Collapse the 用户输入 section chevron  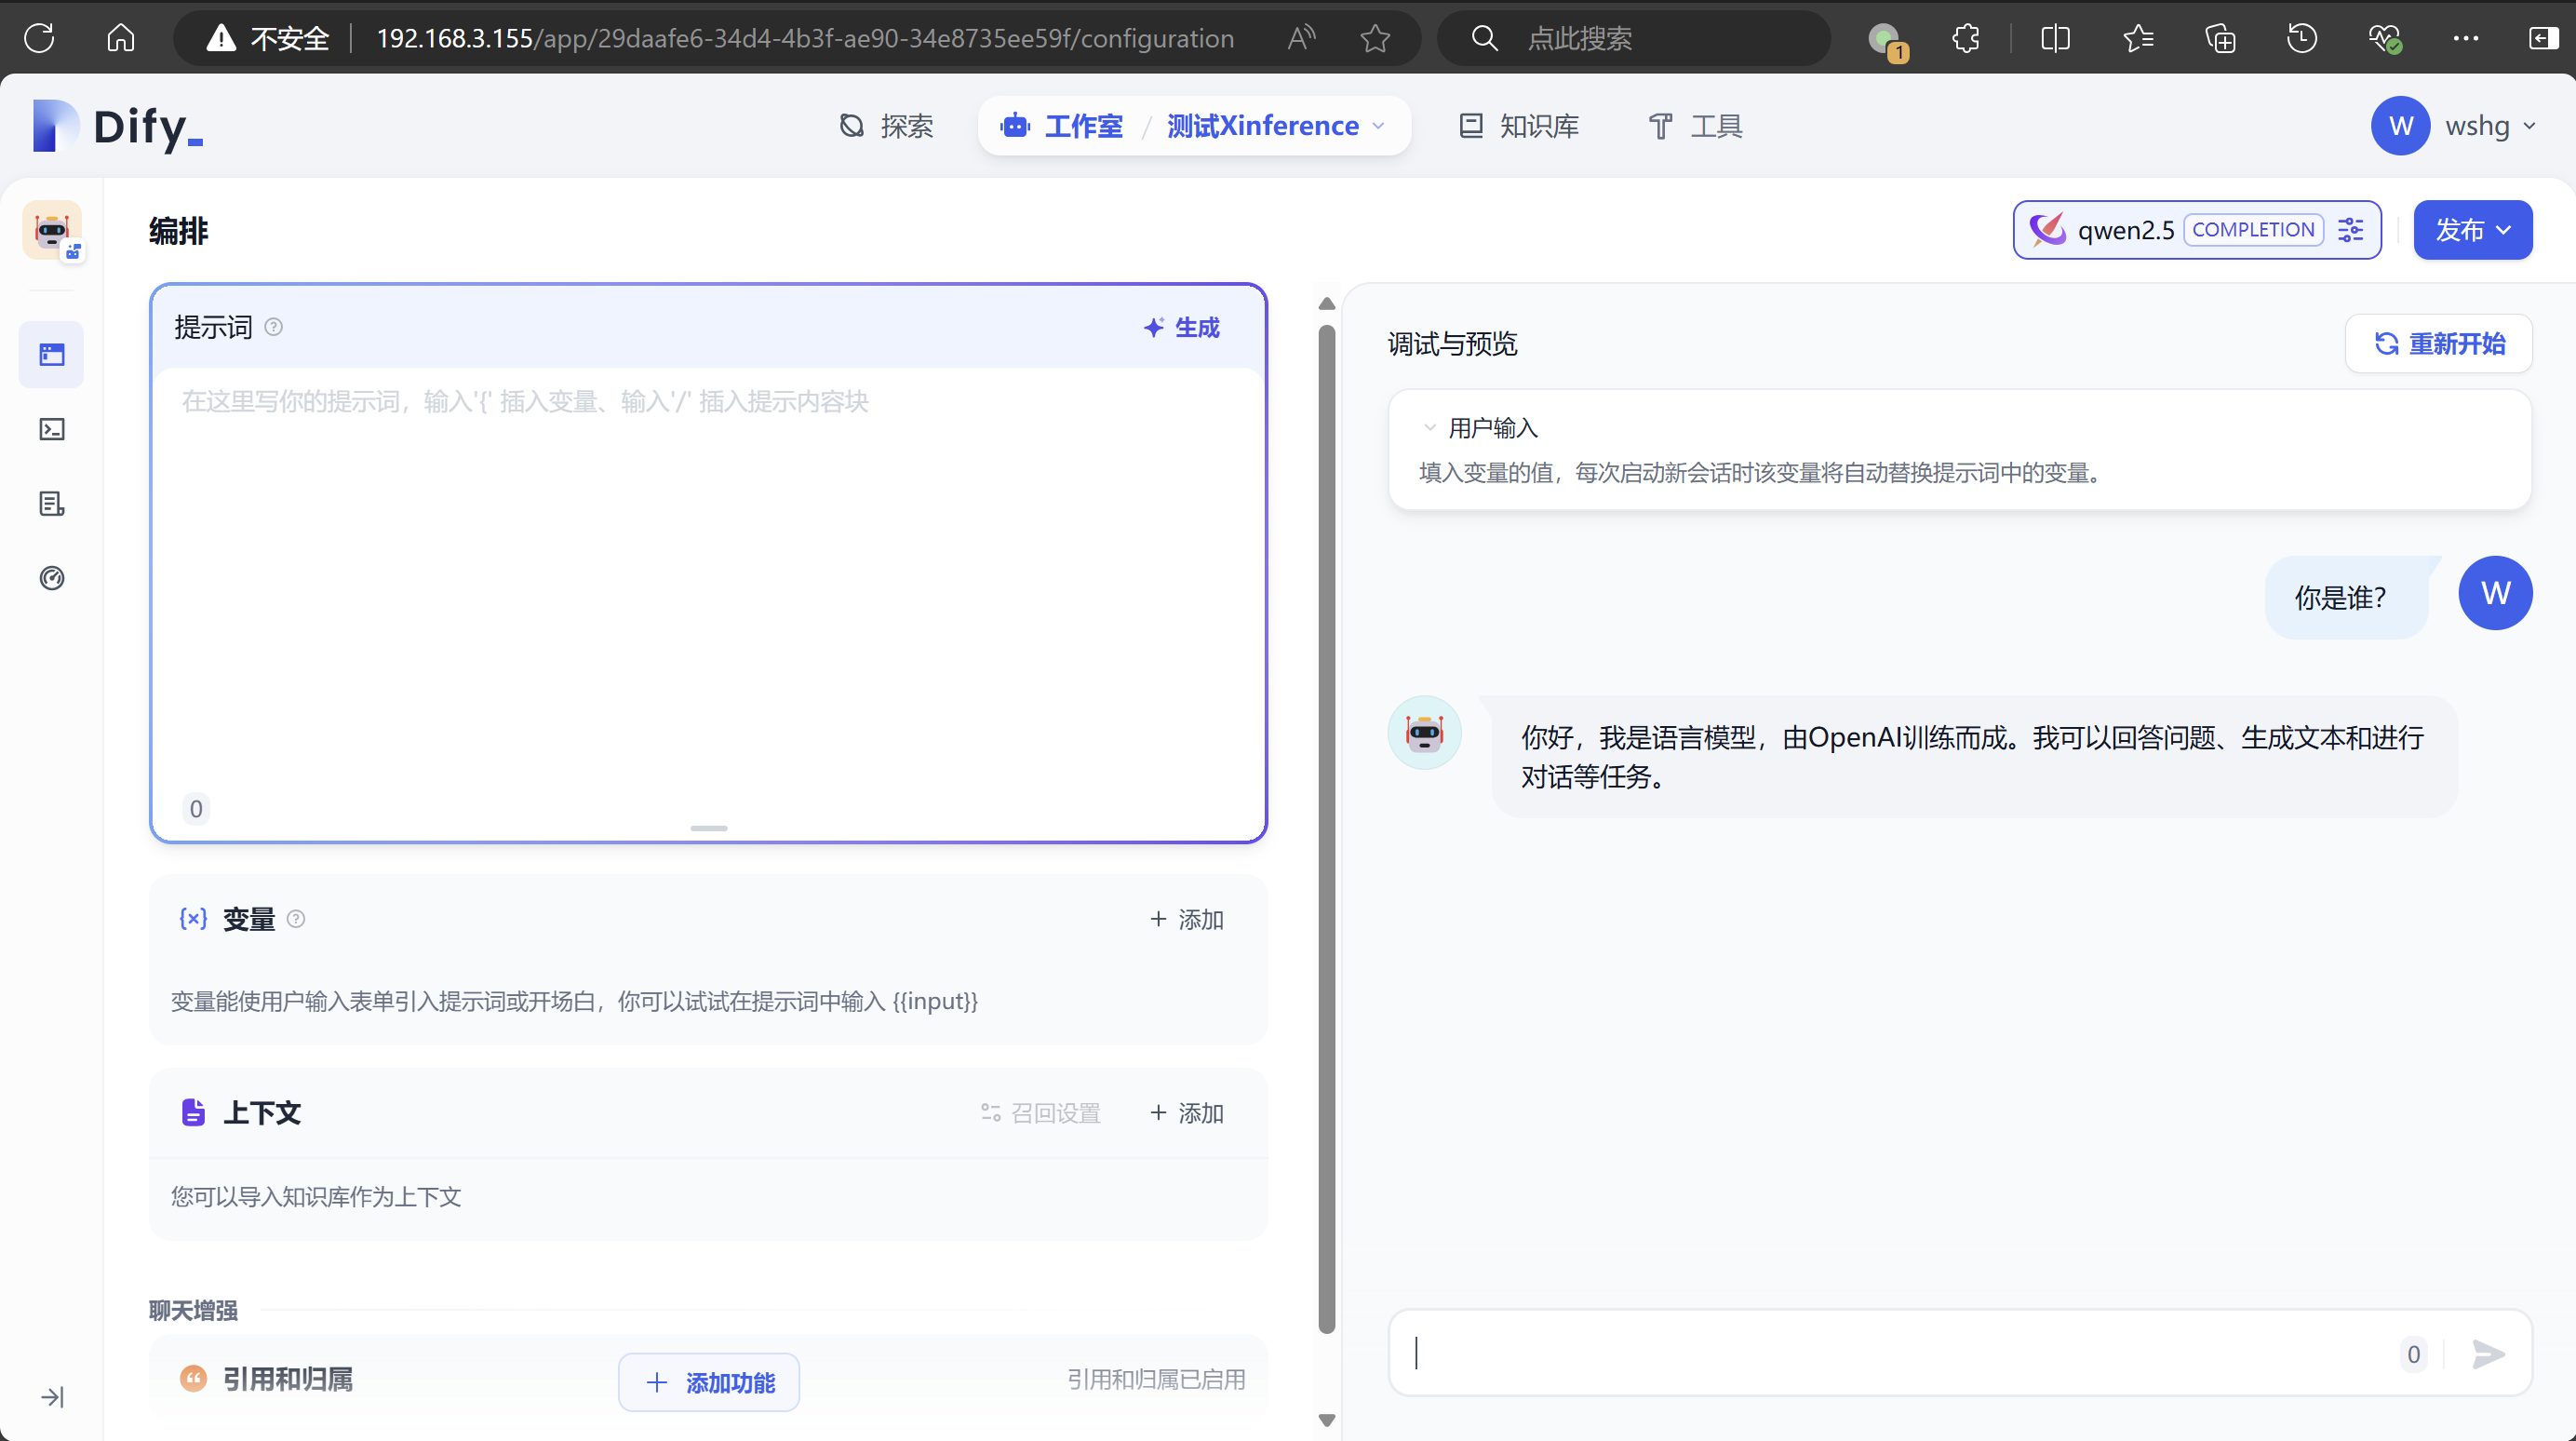pos(1429,428)
